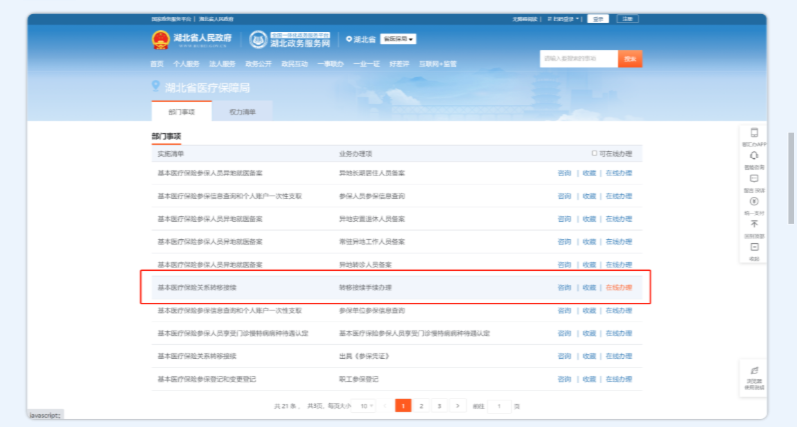Screen dimensions: 797x427
Task: Click 在线办理 for 异地长期居住人员备案
Action: click(619, 173)
